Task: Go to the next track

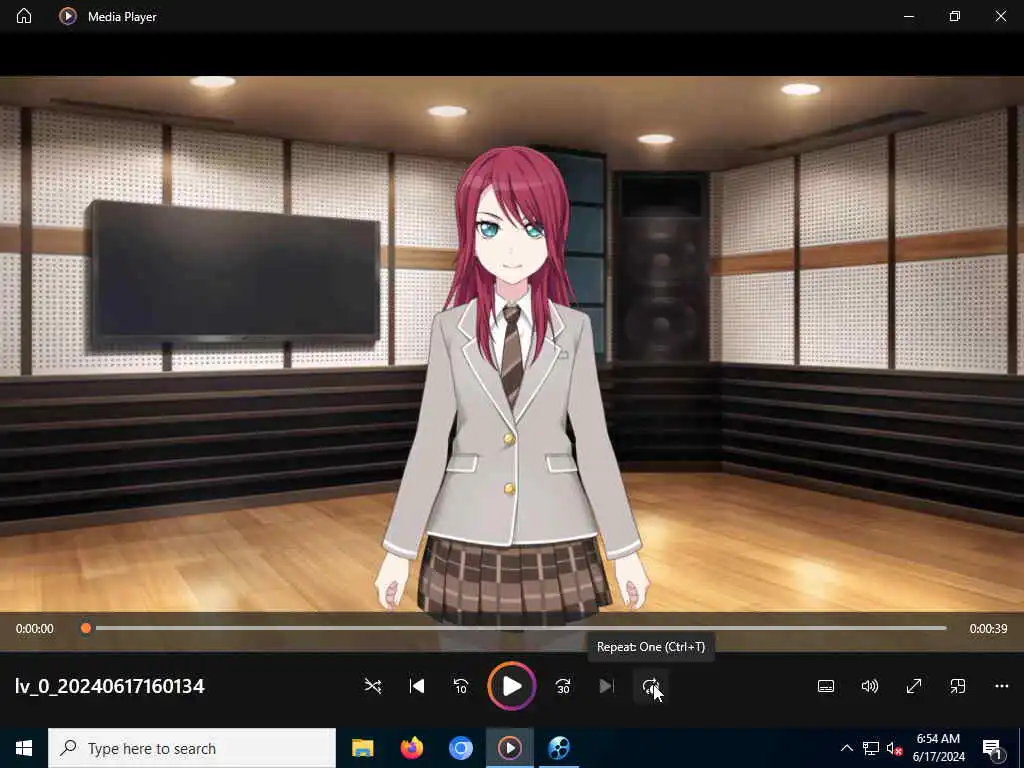Action: 607,686
